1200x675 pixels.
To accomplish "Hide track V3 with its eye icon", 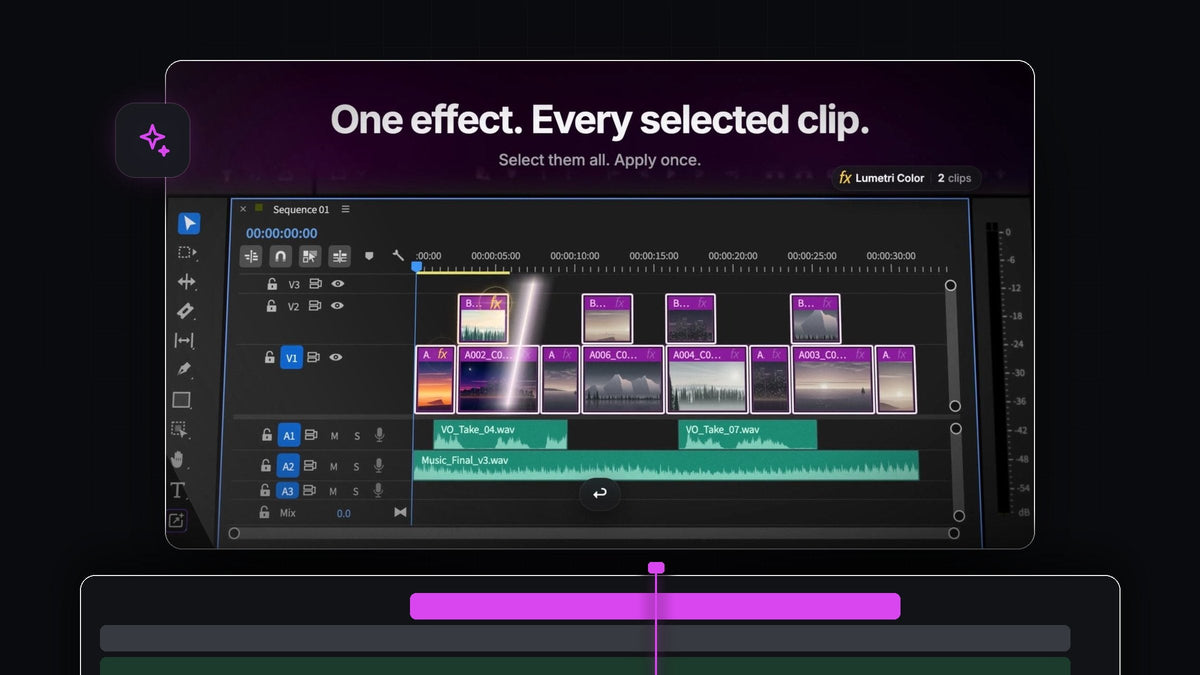I will pos(338,284).
